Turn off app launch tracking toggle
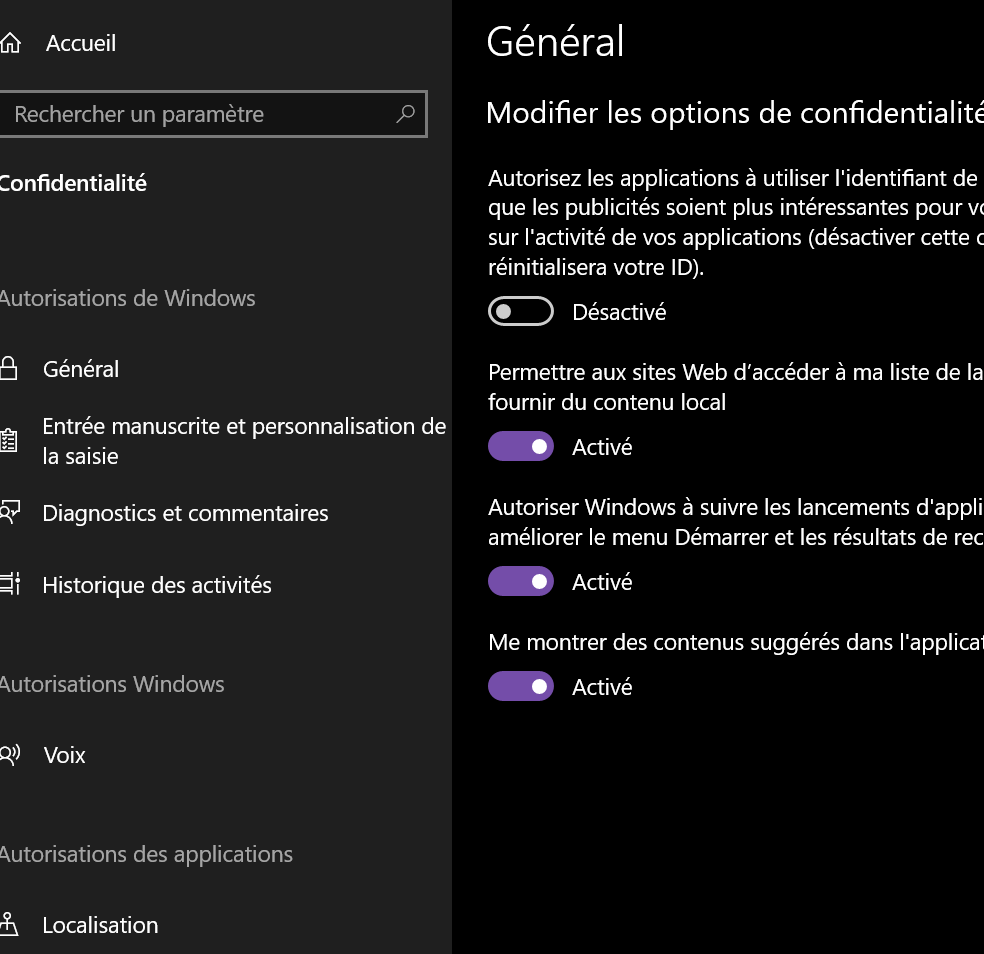This screenshot has width=984, height=954. tap(521, 581)
